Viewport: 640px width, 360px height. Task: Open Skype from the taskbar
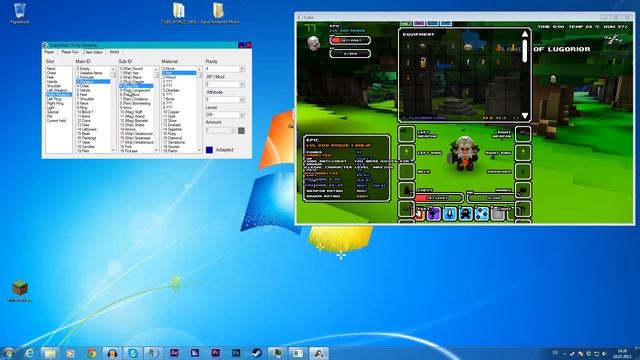coord(132,353)
